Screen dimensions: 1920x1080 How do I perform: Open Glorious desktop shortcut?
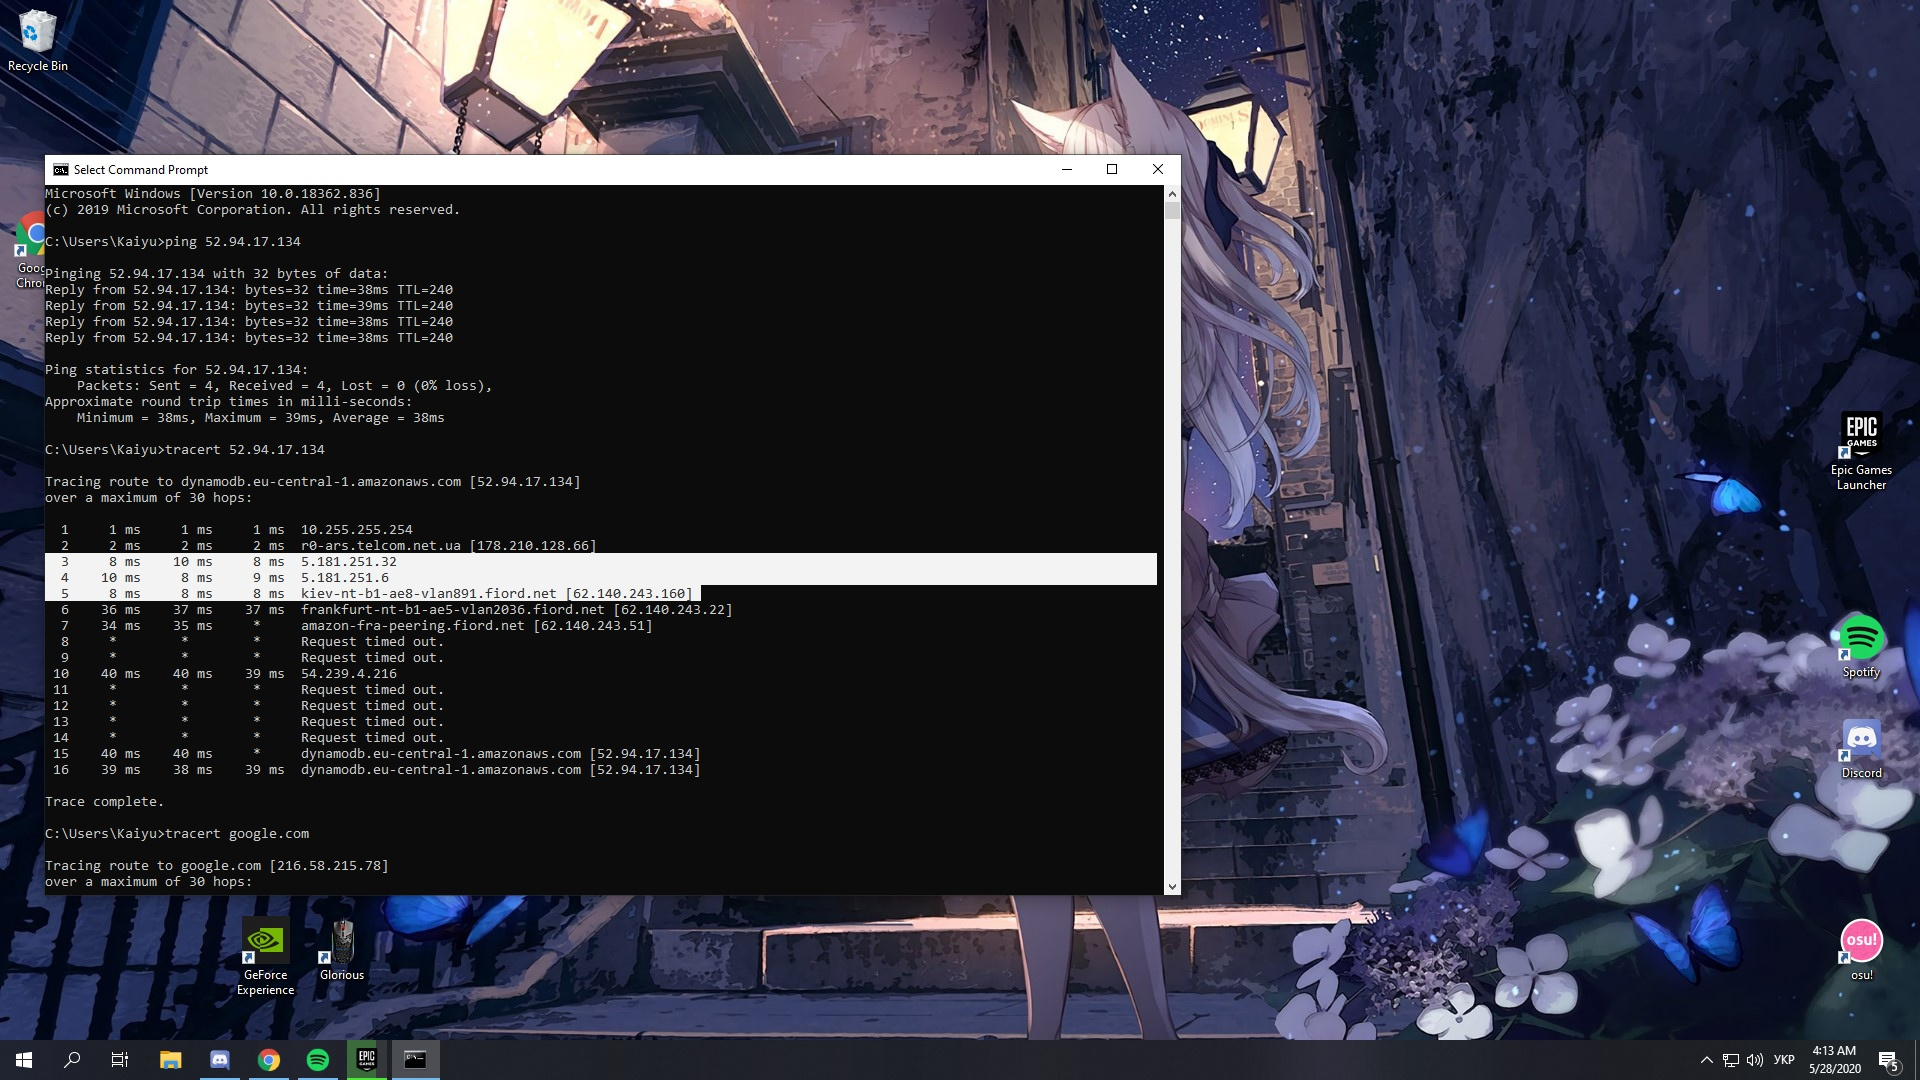342,950
